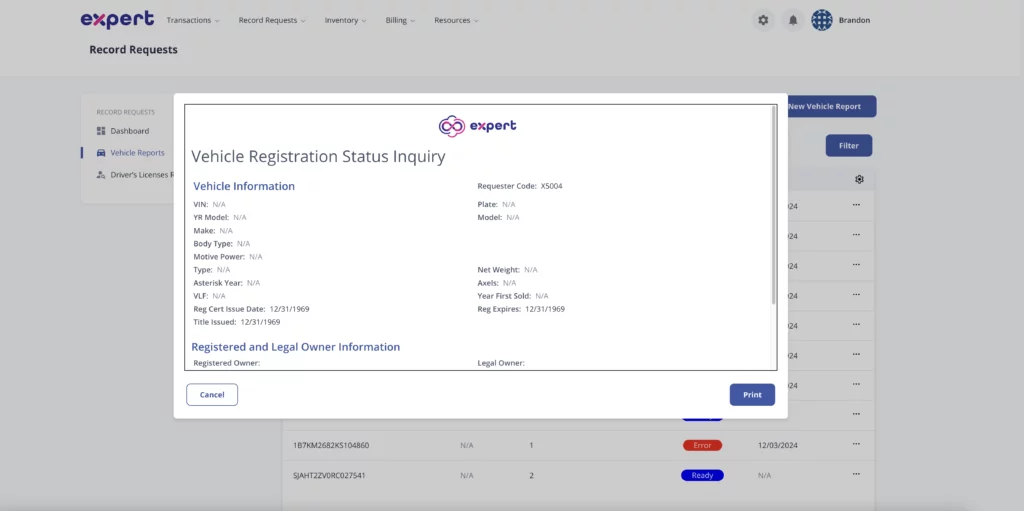Open the notifications bell

[793, 20]
